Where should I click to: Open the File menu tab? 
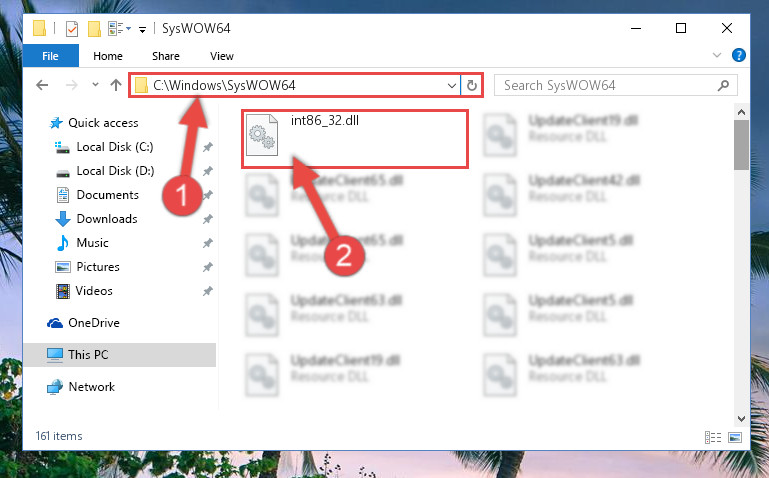(x=51, y=56)
